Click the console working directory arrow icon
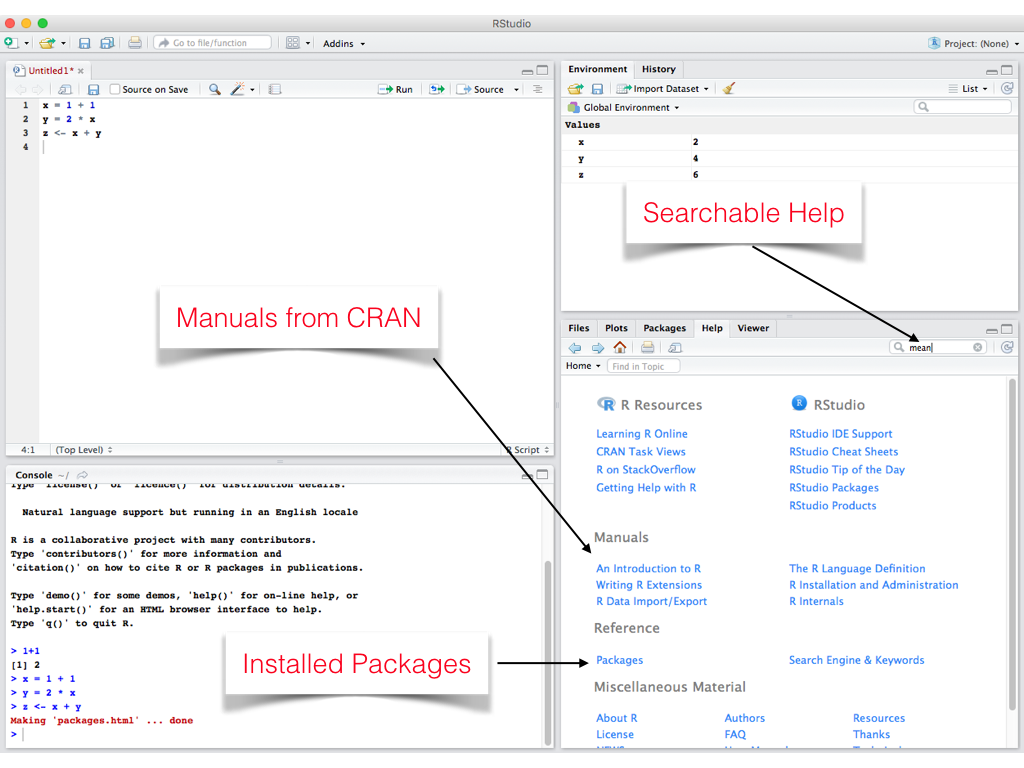Screen dimensions: 1024x768 coord(82,475)
